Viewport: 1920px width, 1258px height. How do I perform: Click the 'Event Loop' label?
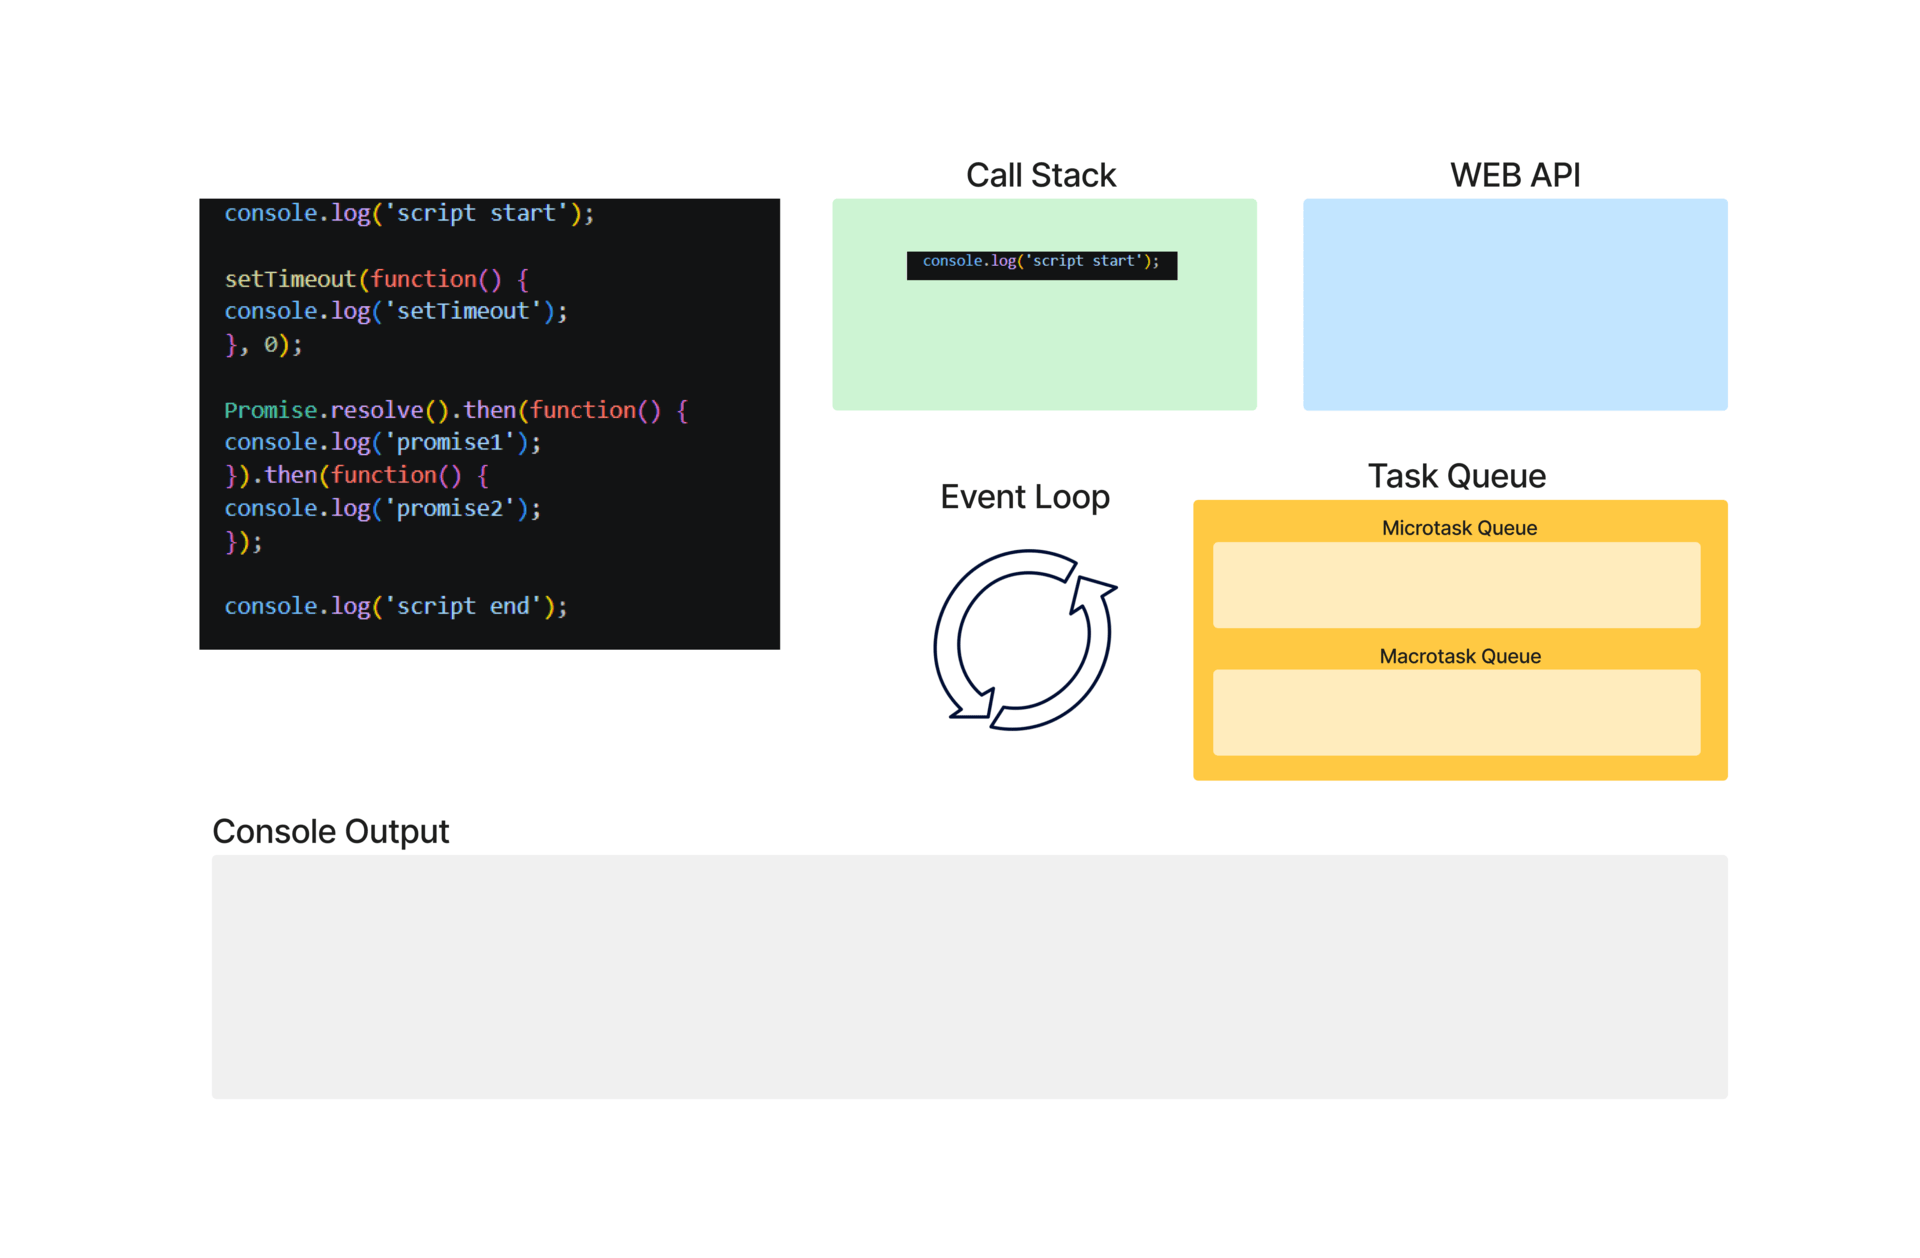click(x=1025, y=497)
